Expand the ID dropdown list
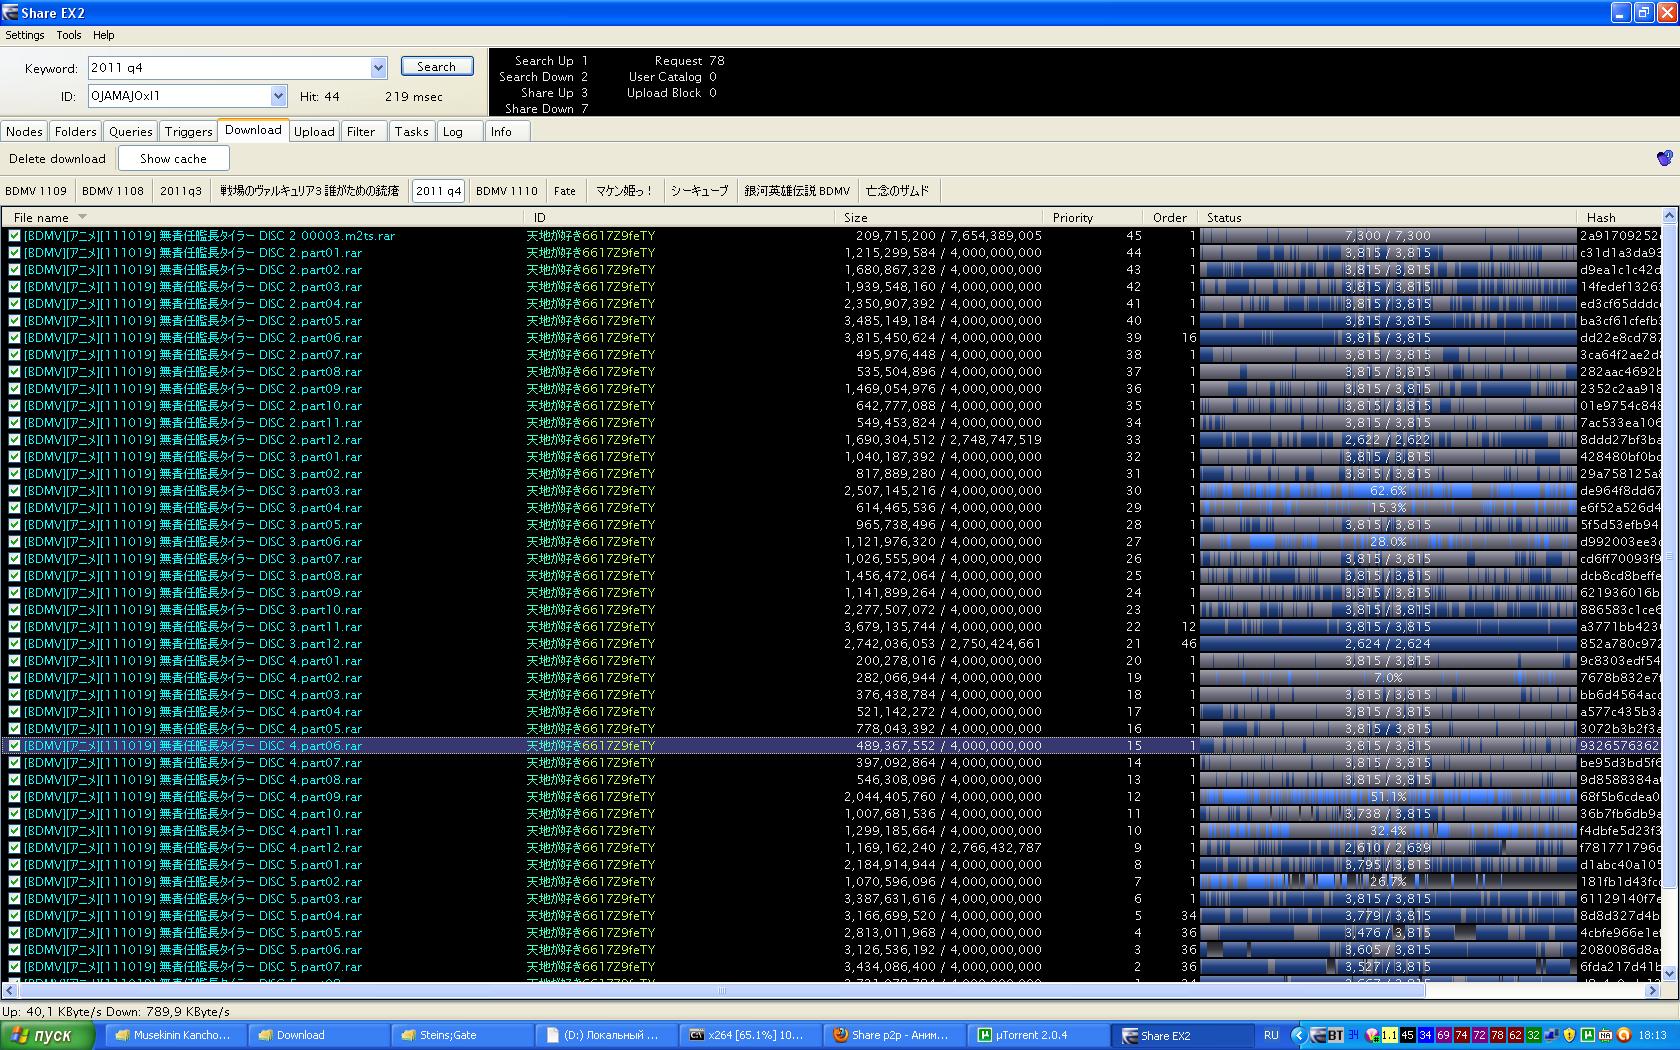The image size is (1680, 1050). [278, 96]
